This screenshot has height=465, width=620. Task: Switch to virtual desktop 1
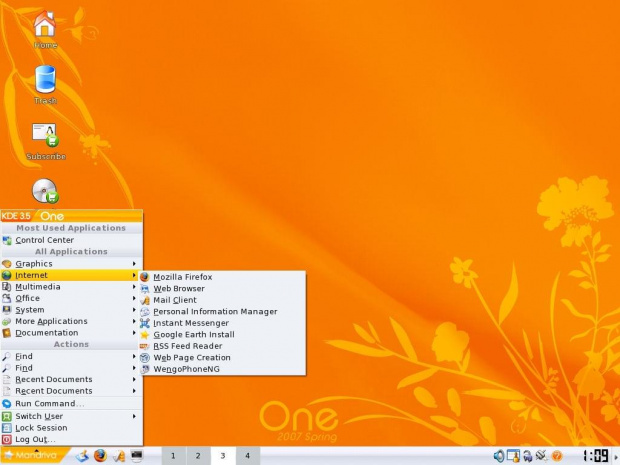pyautogui.click(x=173, y=456)
